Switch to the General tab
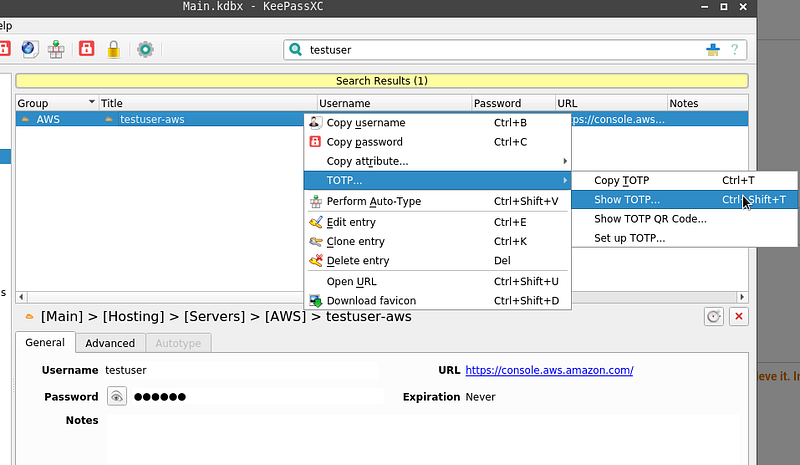The width and height of the screenshot is (800, 465). click(45, 342)
